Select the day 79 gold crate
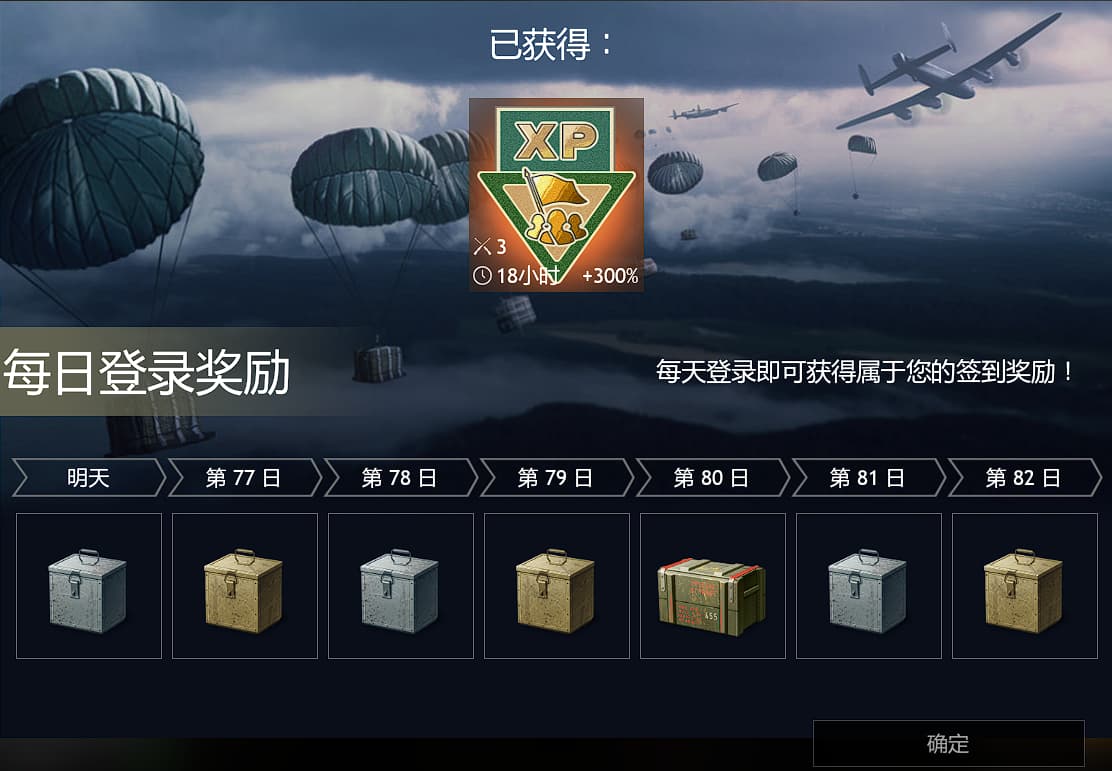 (x=557, y=586)
